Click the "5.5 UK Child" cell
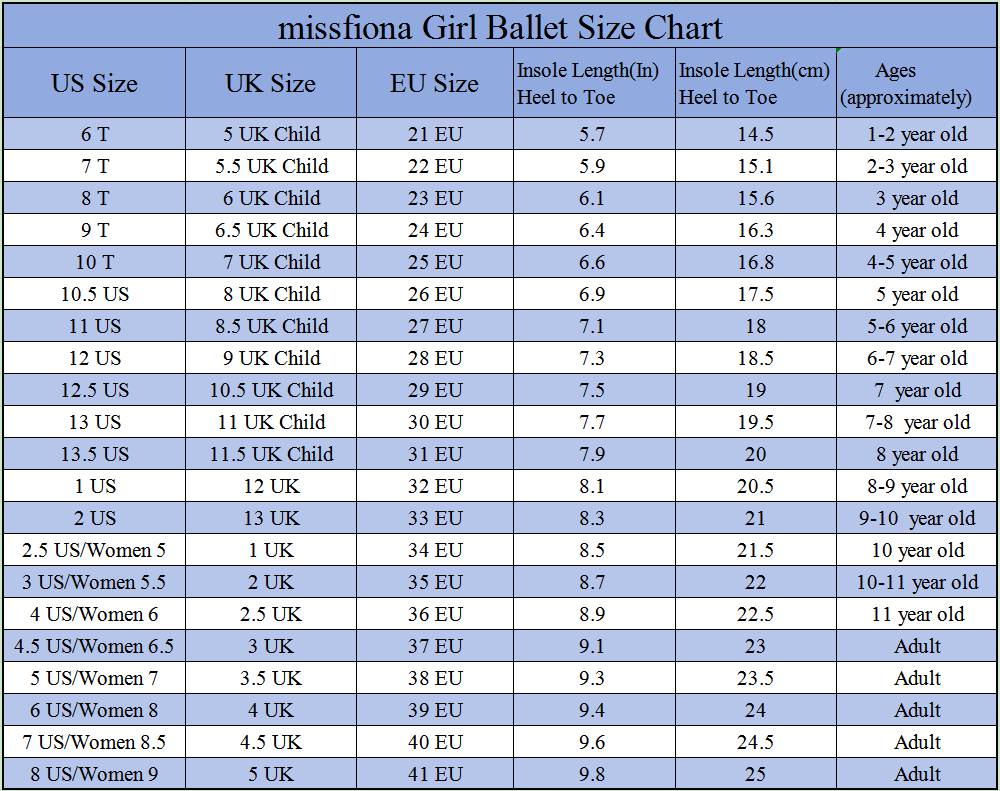Viewport: 1000px width, 791px height. [271, 167]
